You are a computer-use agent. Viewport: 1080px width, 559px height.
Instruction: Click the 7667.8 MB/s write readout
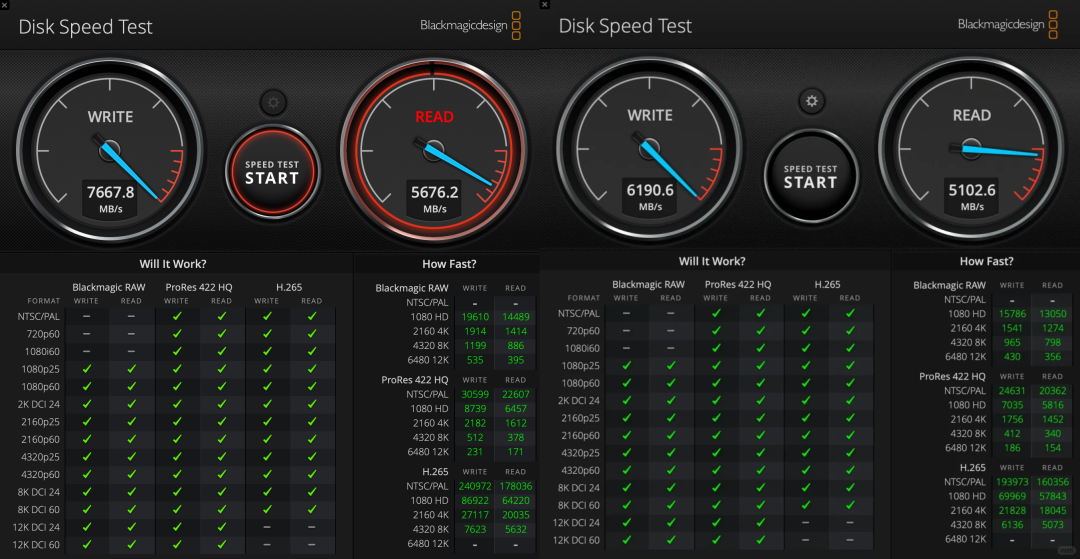coord(110,198)
